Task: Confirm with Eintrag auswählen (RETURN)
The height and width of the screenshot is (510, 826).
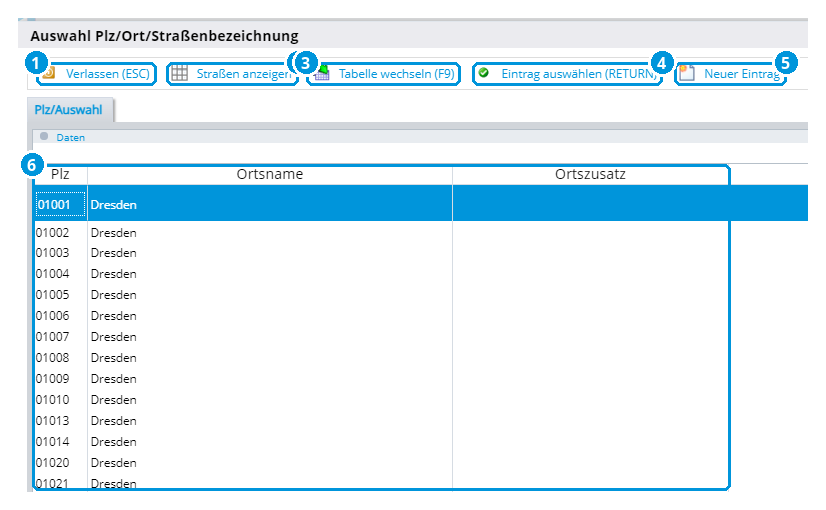Action: [x=567, y=74]
